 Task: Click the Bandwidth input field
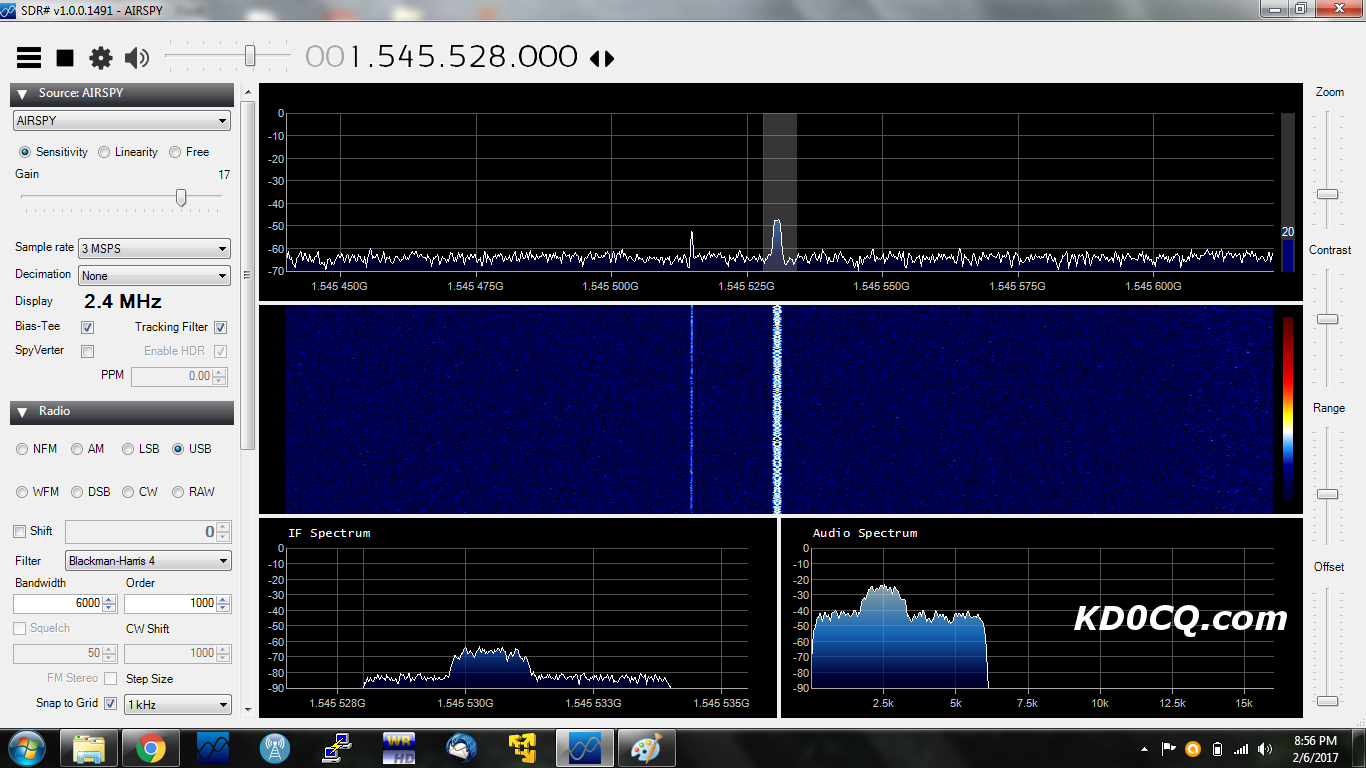58,604
